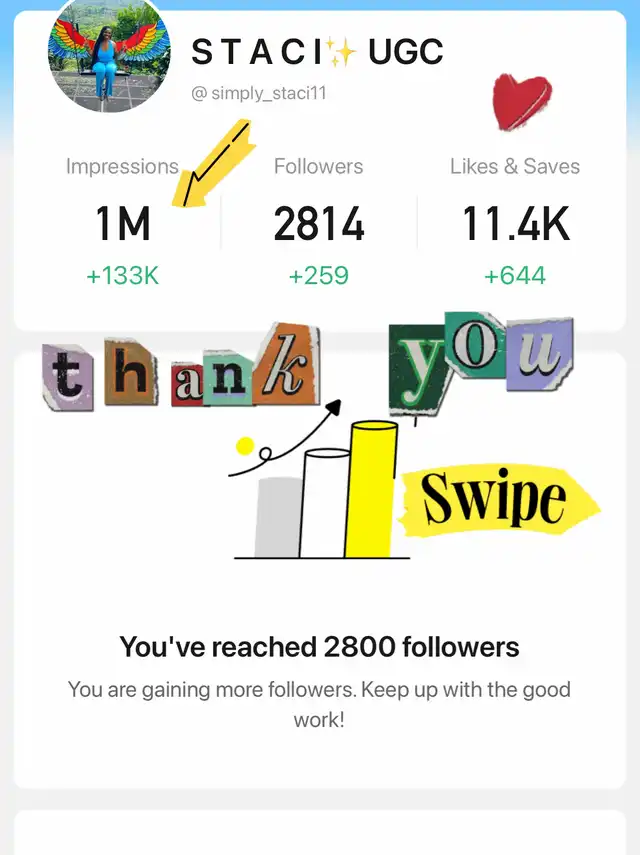Image resolution: width=640 pixels, height=855 pixels.
Task: Click the 'You've reached 2800 followers' heading
Action: (319, 647)
